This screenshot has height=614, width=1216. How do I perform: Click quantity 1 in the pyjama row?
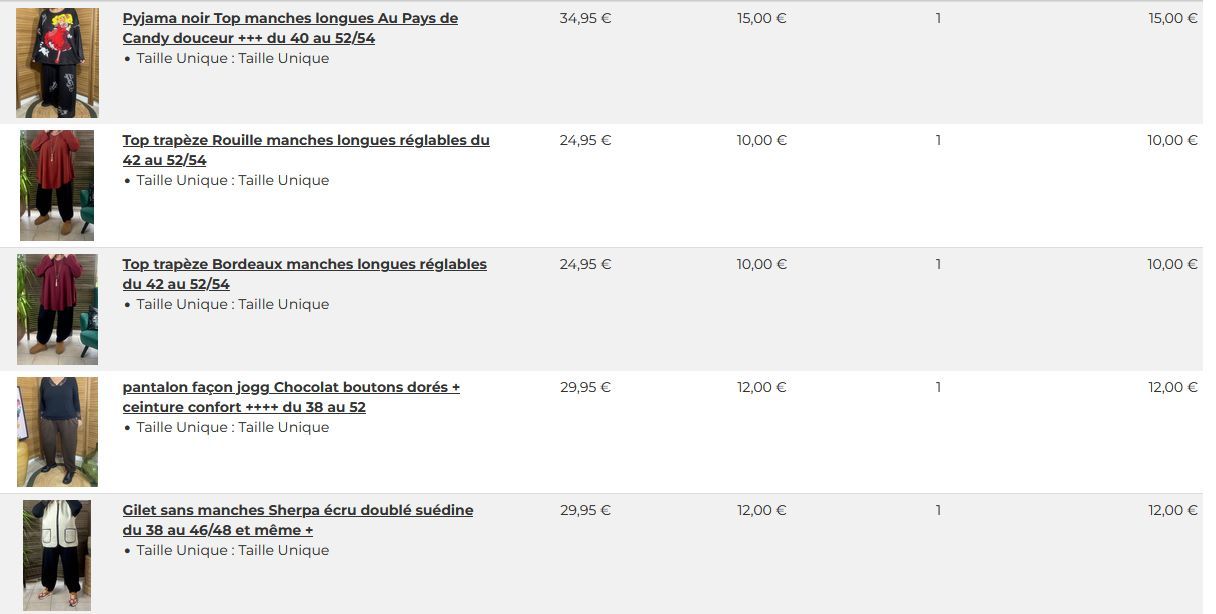(x=938, y=18)
